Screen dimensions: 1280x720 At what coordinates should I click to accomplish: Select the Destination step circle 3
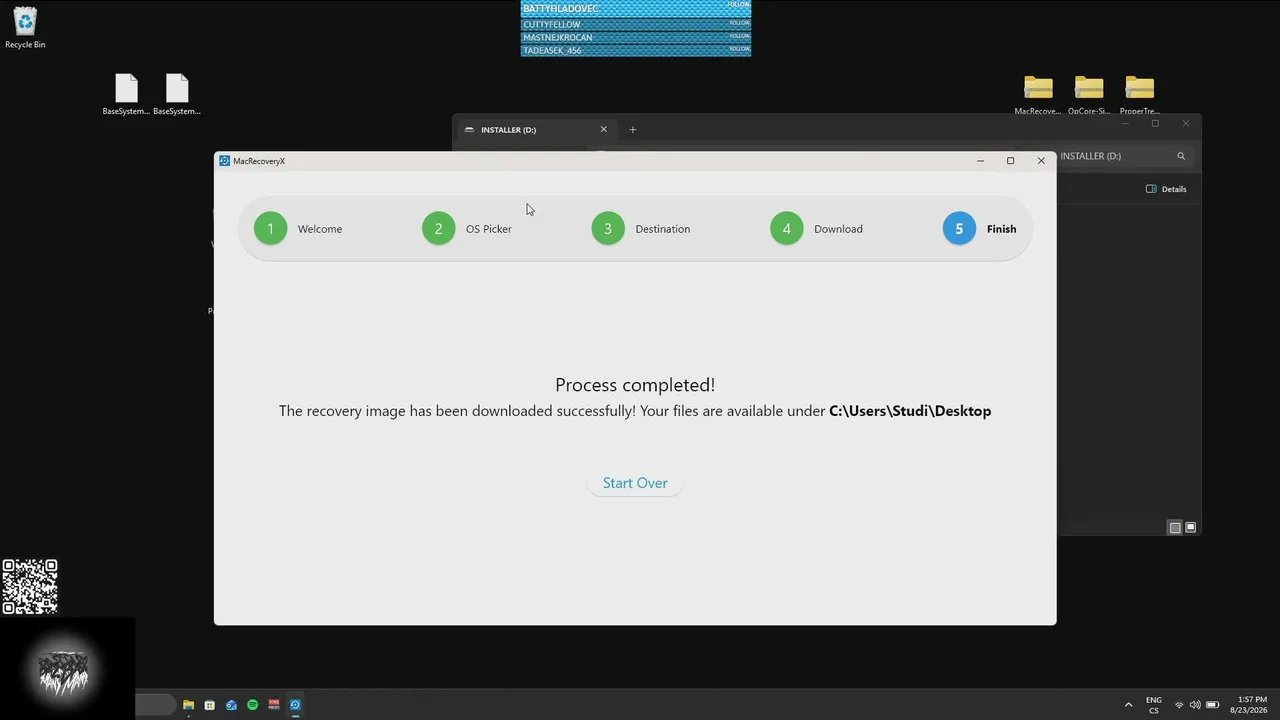607,229
